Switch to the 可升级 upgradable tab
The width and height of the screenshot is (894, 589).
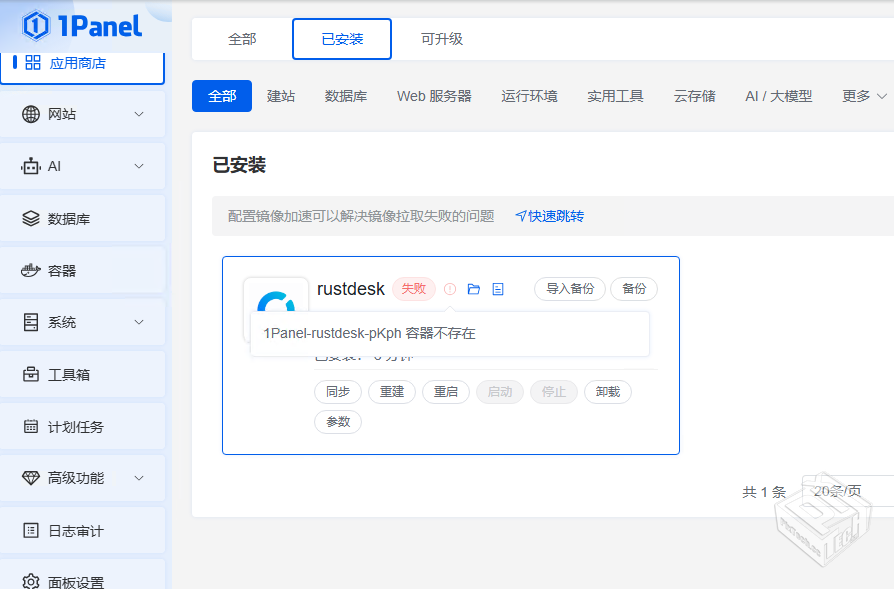tap(441, 39)
